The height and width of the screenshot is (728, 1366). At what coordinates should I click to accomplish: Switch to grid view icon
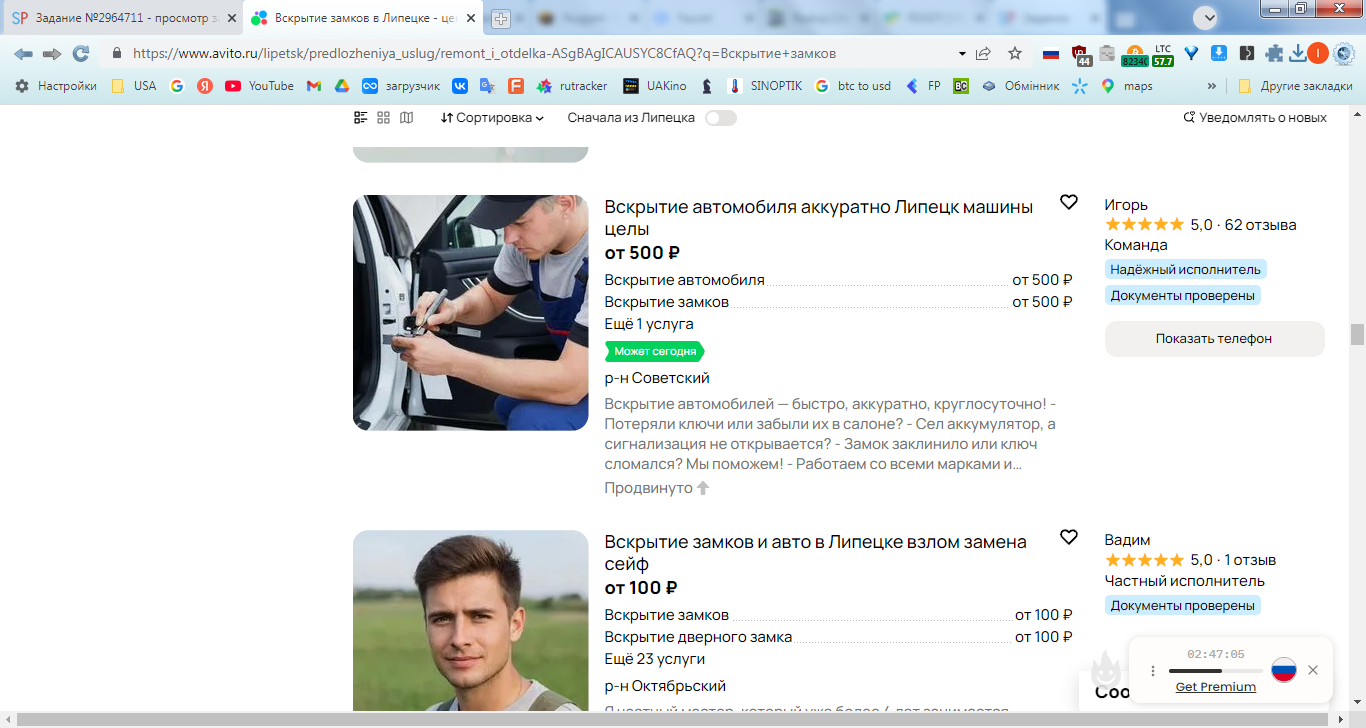coord(383,118)
